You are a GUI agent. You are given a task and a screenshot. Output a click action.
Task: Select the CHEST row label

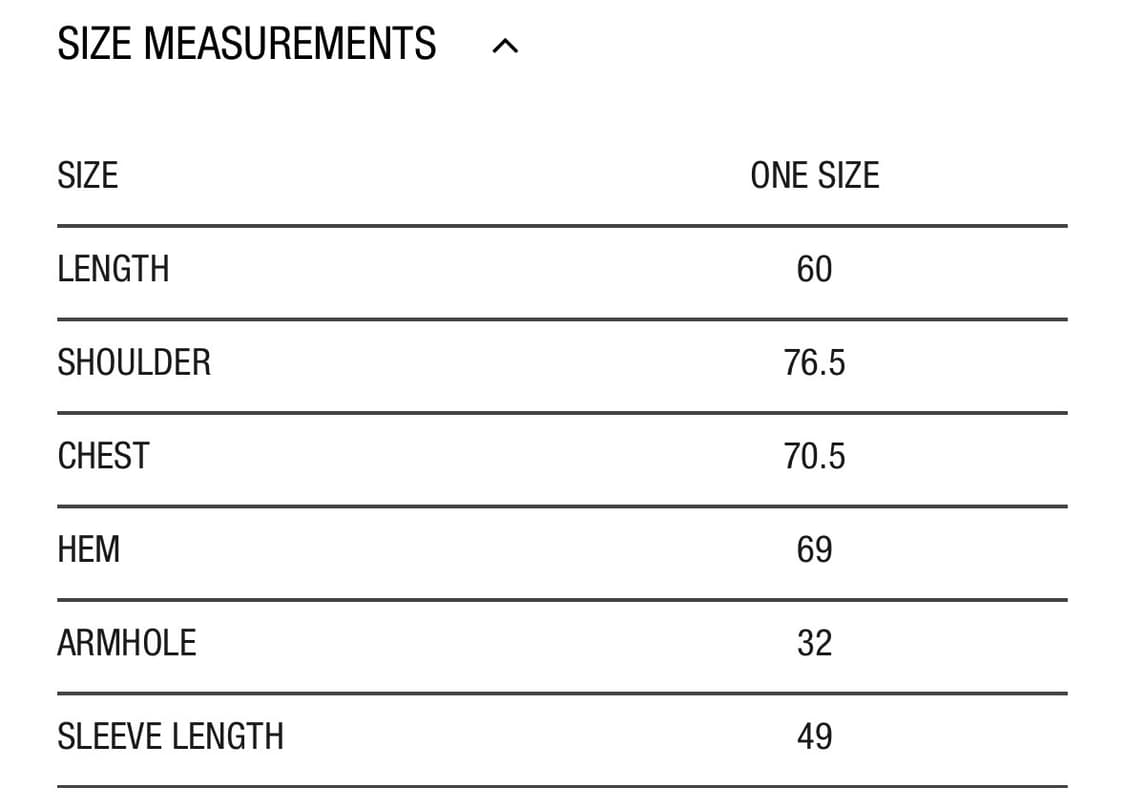tap(103, 456)
